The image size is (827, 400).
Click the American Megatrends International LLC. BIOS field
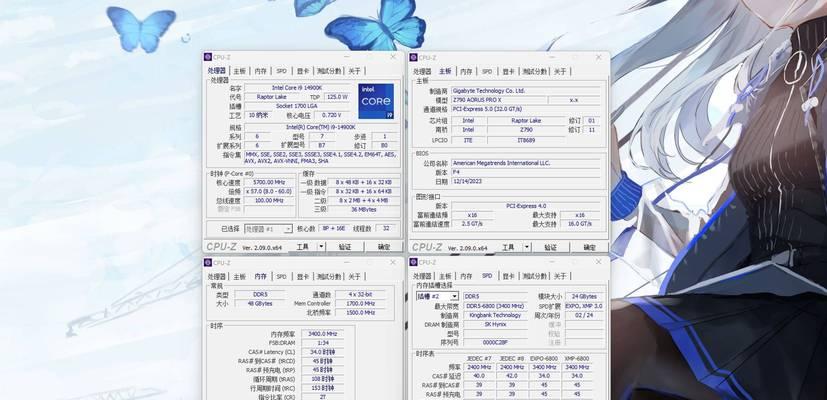click(525, 163)
